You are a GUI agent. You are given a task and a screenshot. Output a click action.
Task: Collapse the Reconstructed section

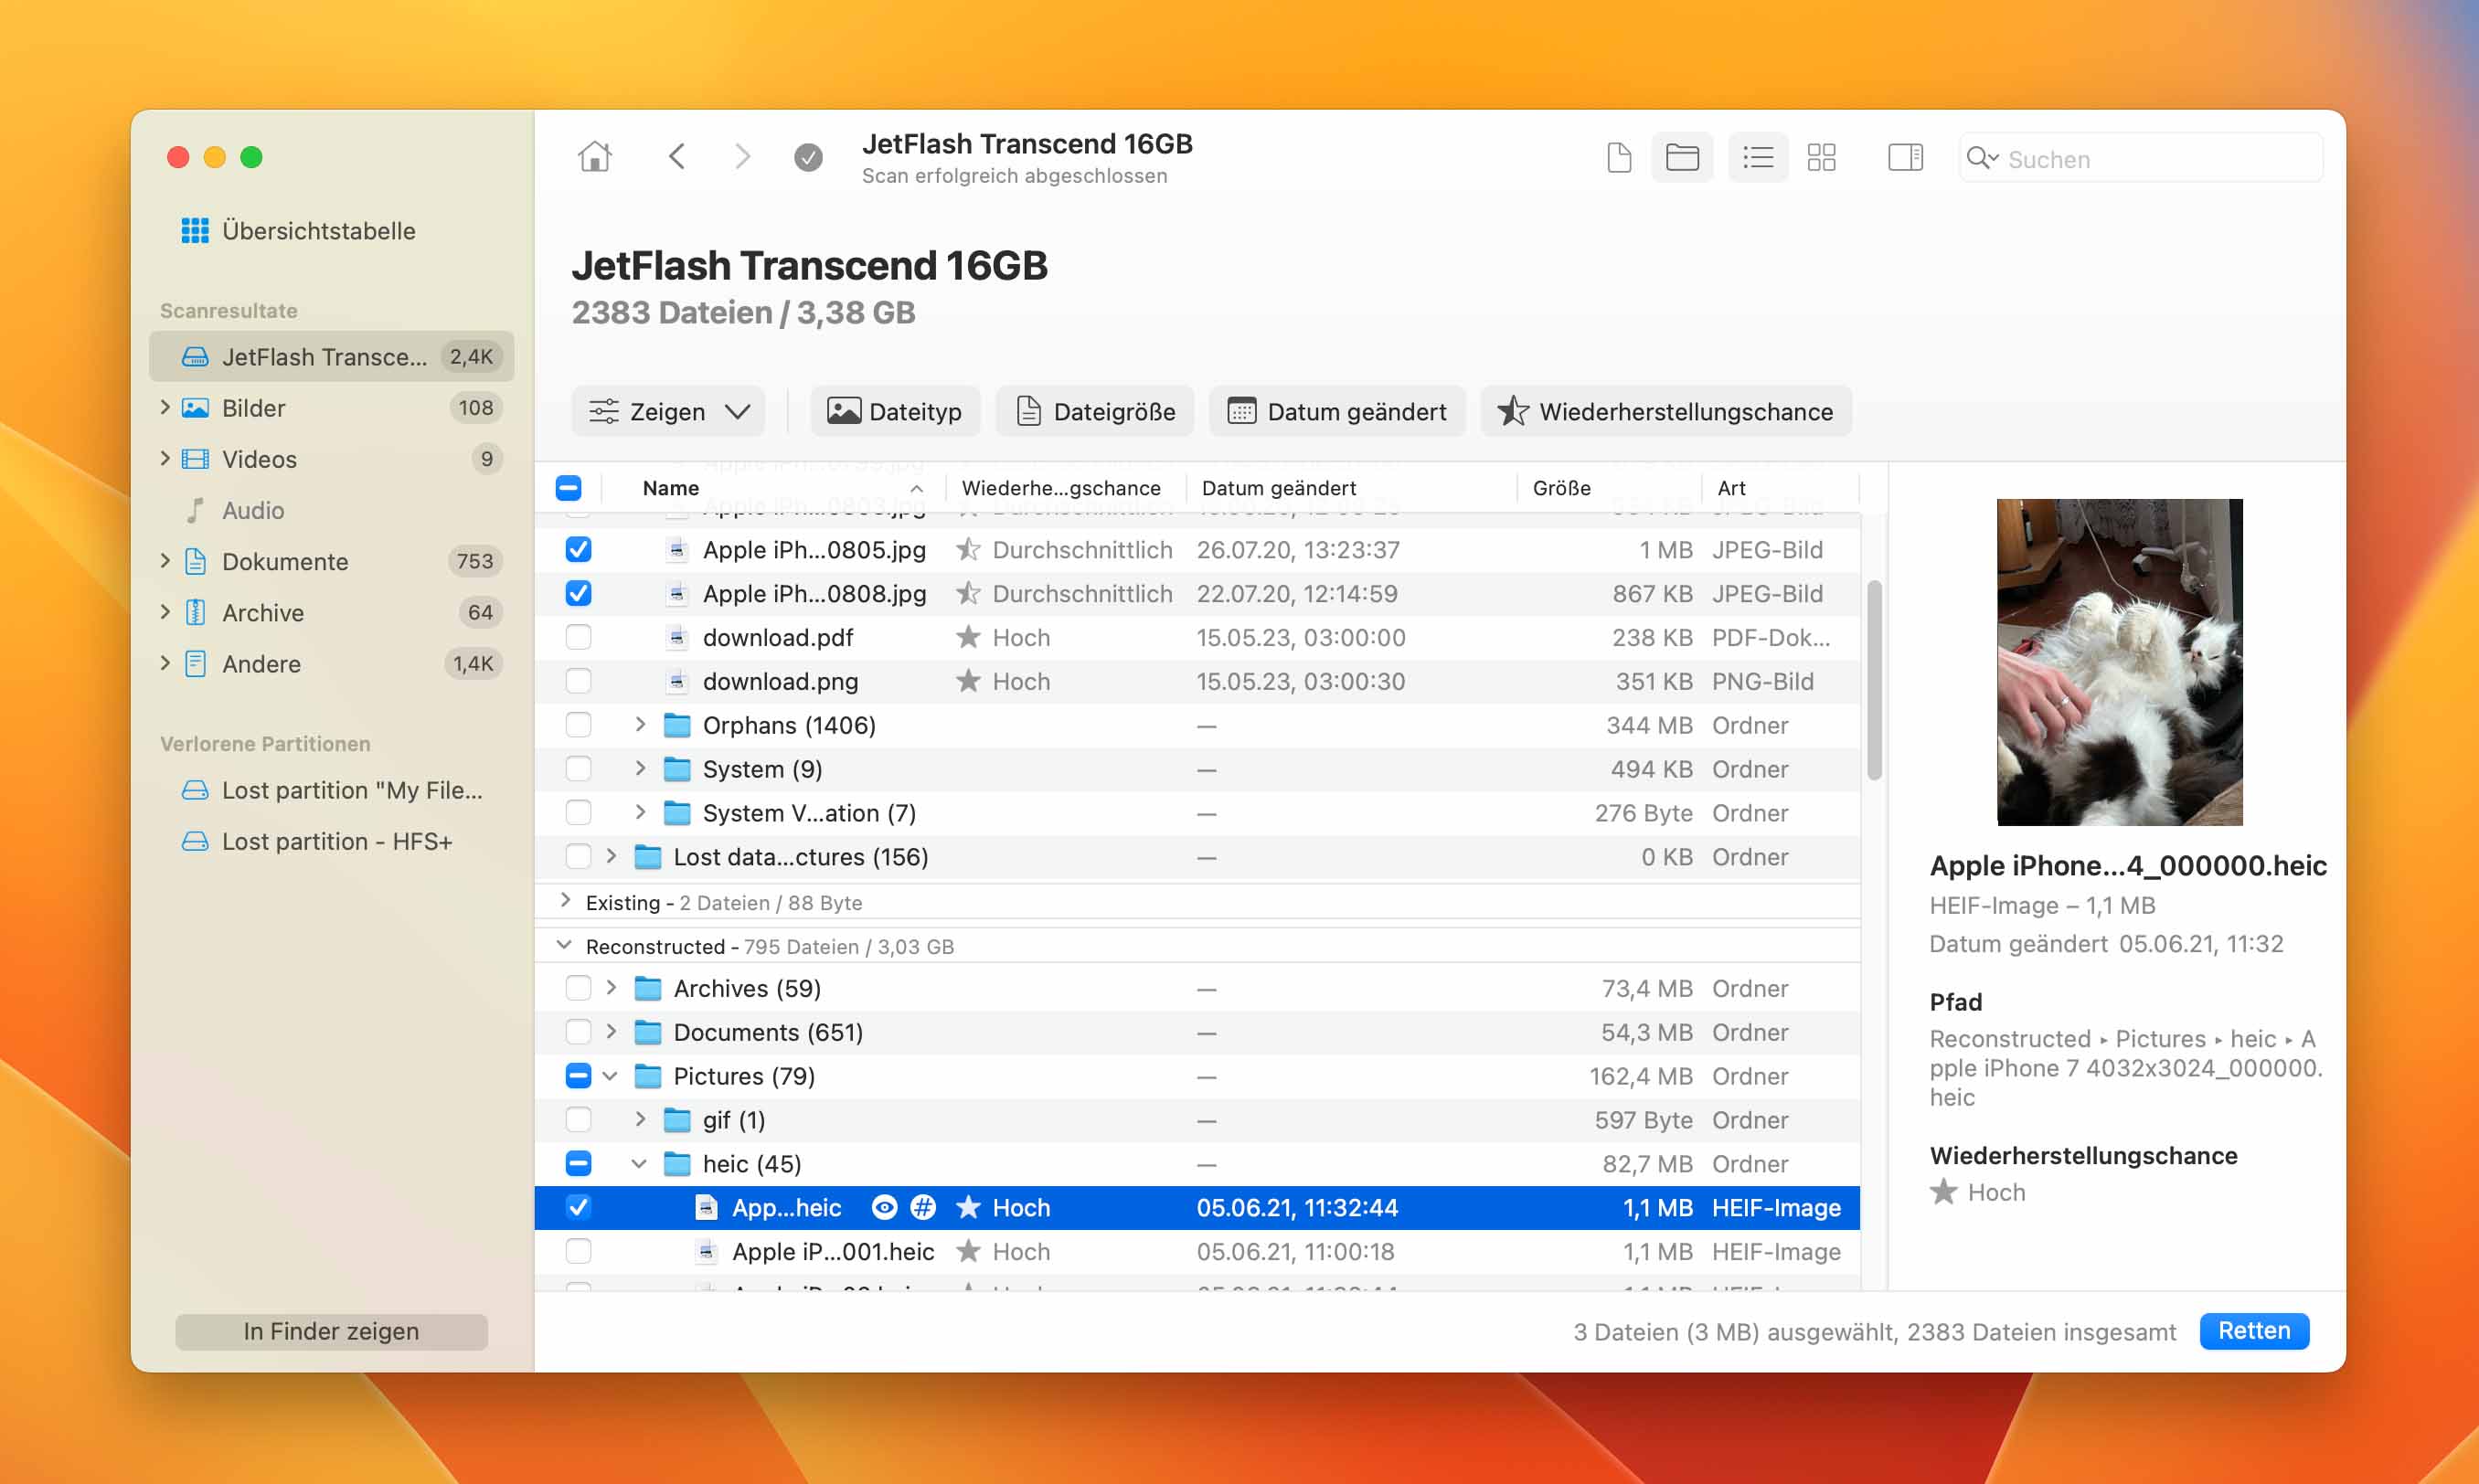tap(565, 946)
